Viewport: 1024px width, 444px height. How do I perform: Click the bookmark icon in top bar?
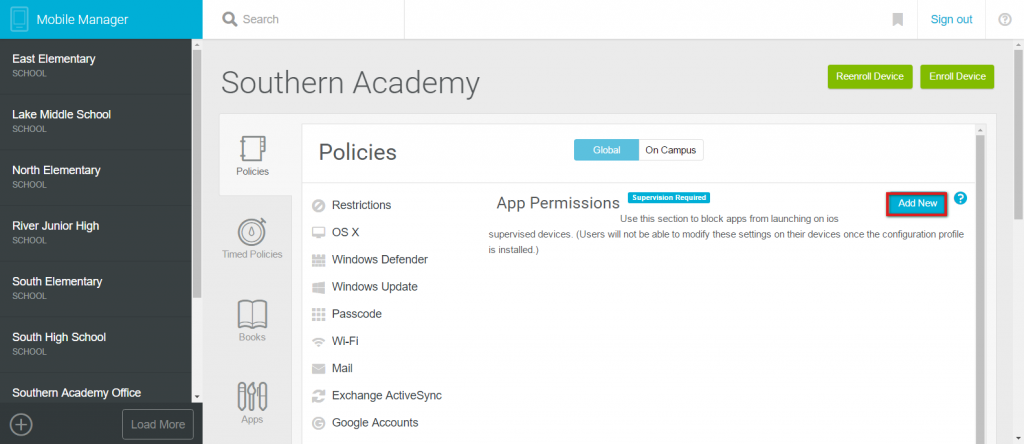click(897, 20)
